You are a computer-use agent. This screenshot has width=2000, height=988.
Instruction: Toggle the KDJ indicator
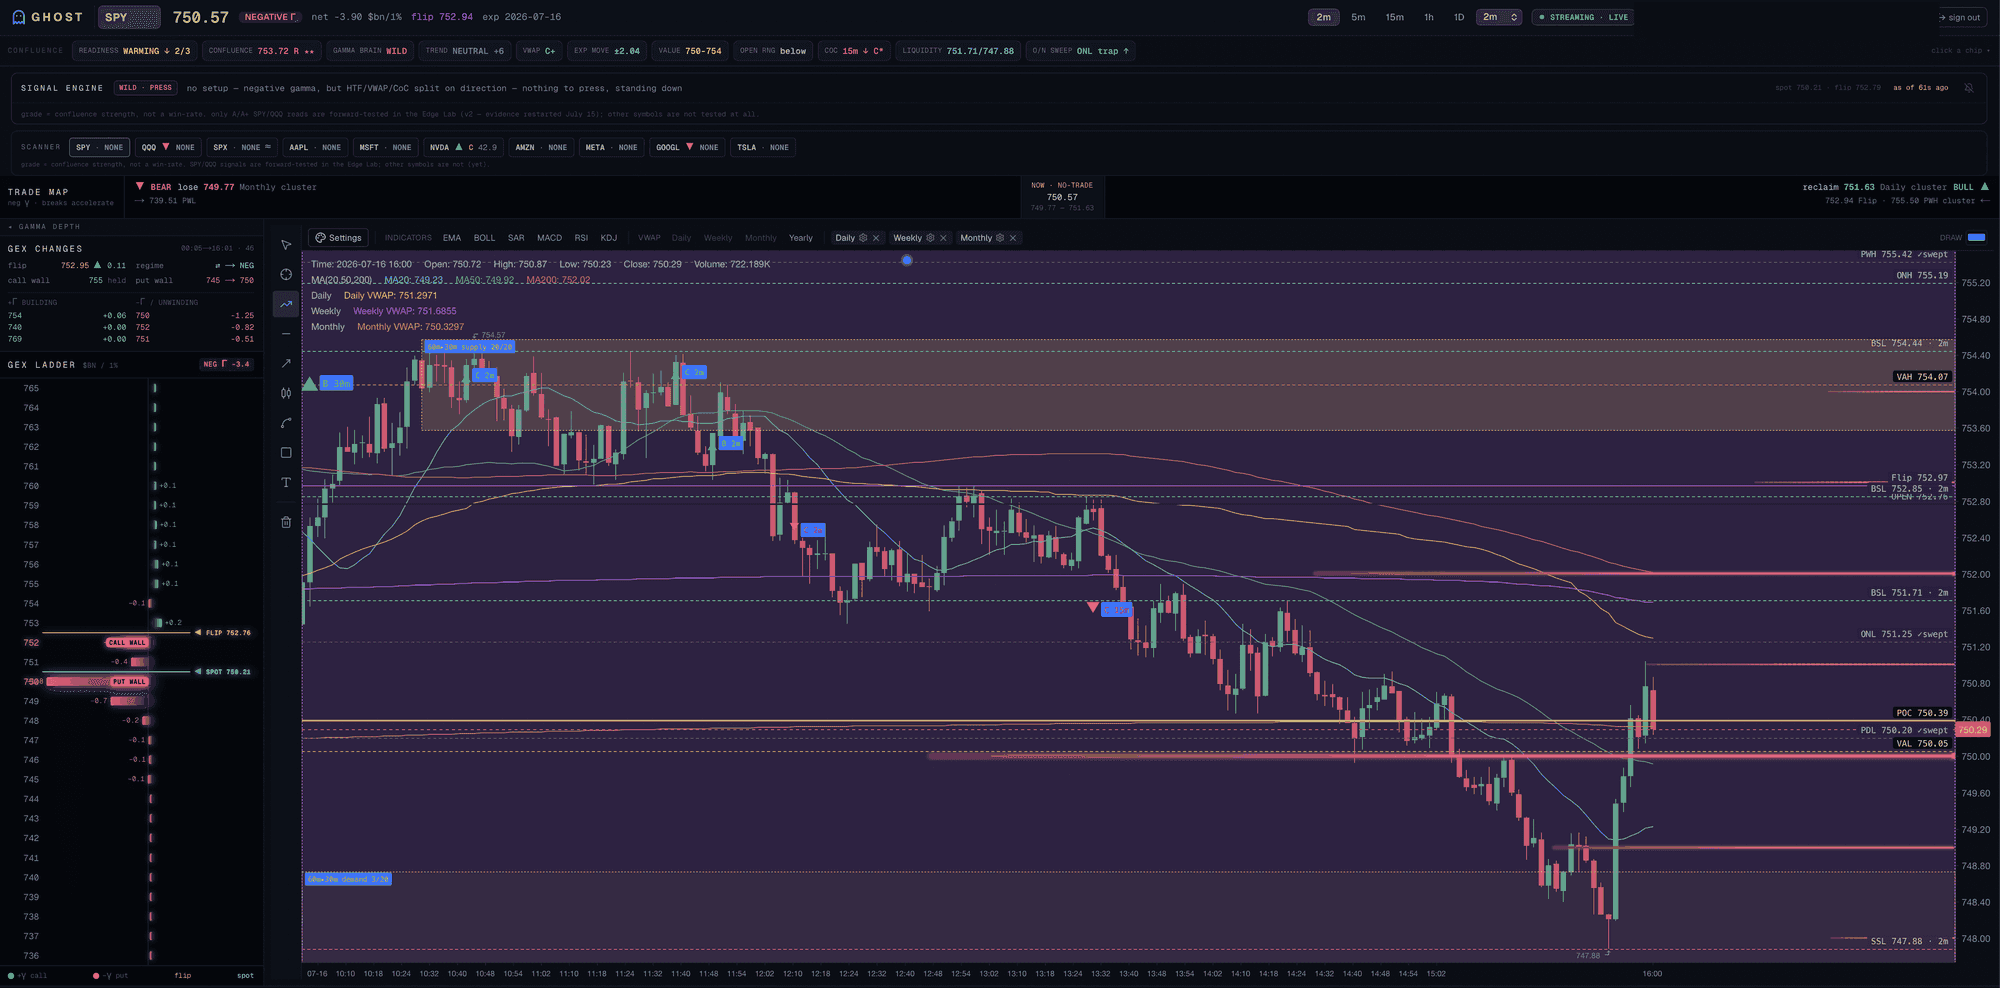pyautogui.click(x=609, y=238)
